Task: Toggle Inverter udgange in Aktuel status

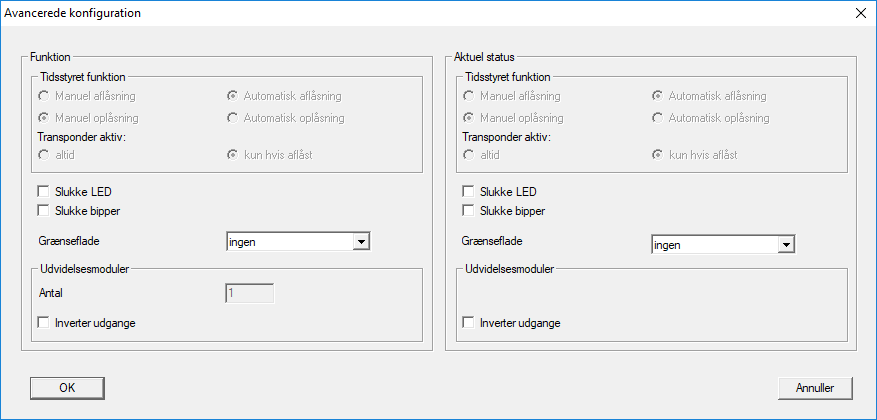Action: (x=468, y=322)
